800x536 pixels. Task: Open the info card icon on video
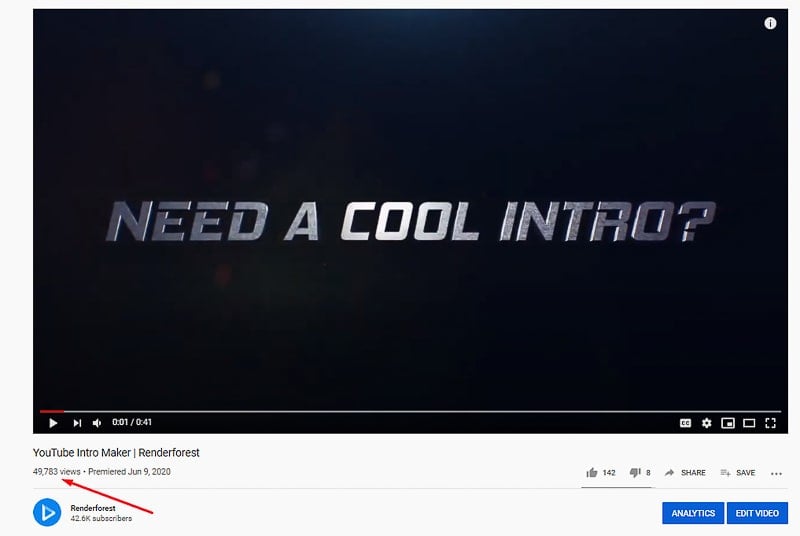click(770, 23)
